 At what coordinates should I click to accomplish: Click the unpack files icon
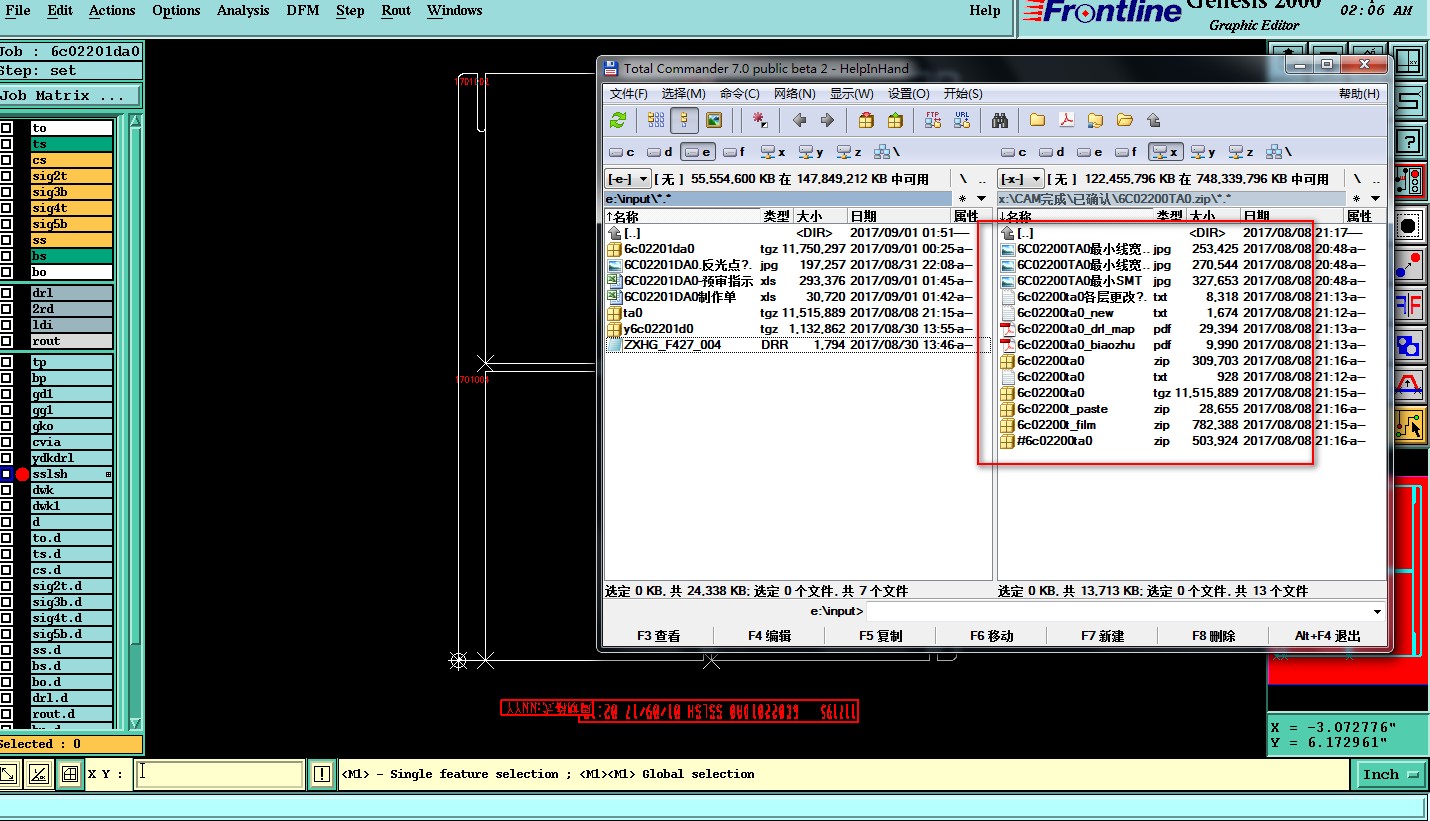[x=895, y=120]
